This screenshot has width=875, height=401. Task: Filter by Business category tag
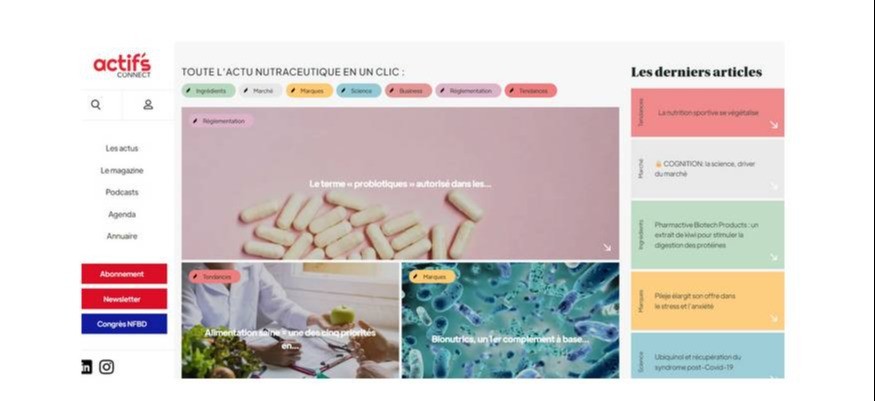point(408,91)
